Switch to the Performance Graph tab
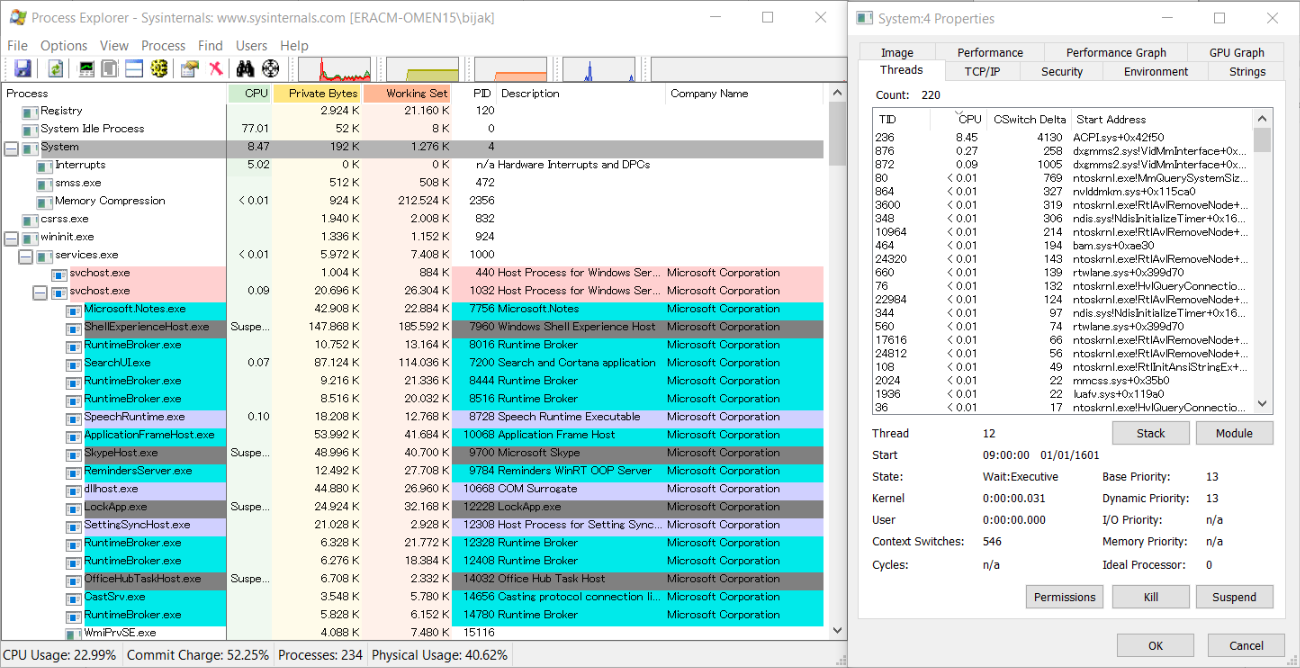Viewport: 1300px width, 668px height. pyautogui.click(x=1116, y=52)
